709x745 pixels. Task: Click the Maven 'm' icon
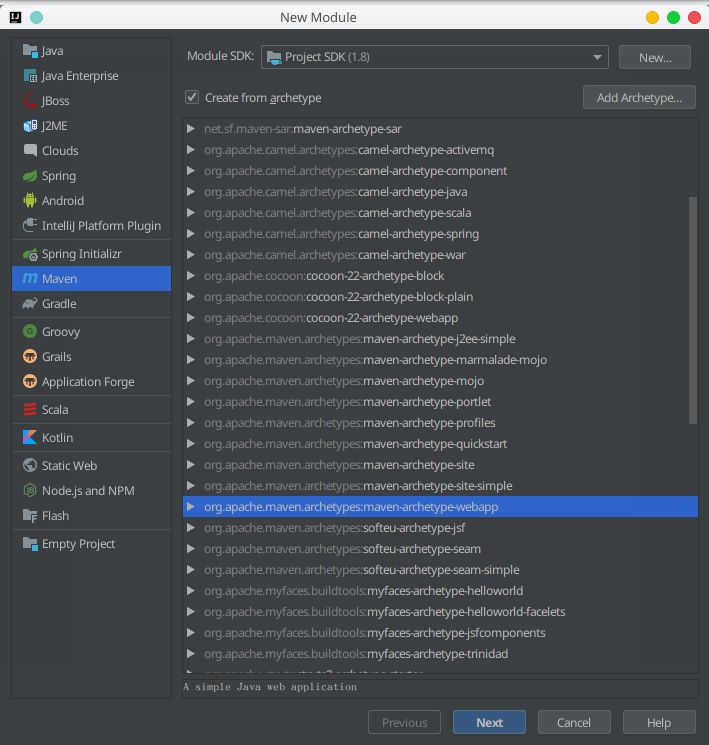tap(30, 278)
